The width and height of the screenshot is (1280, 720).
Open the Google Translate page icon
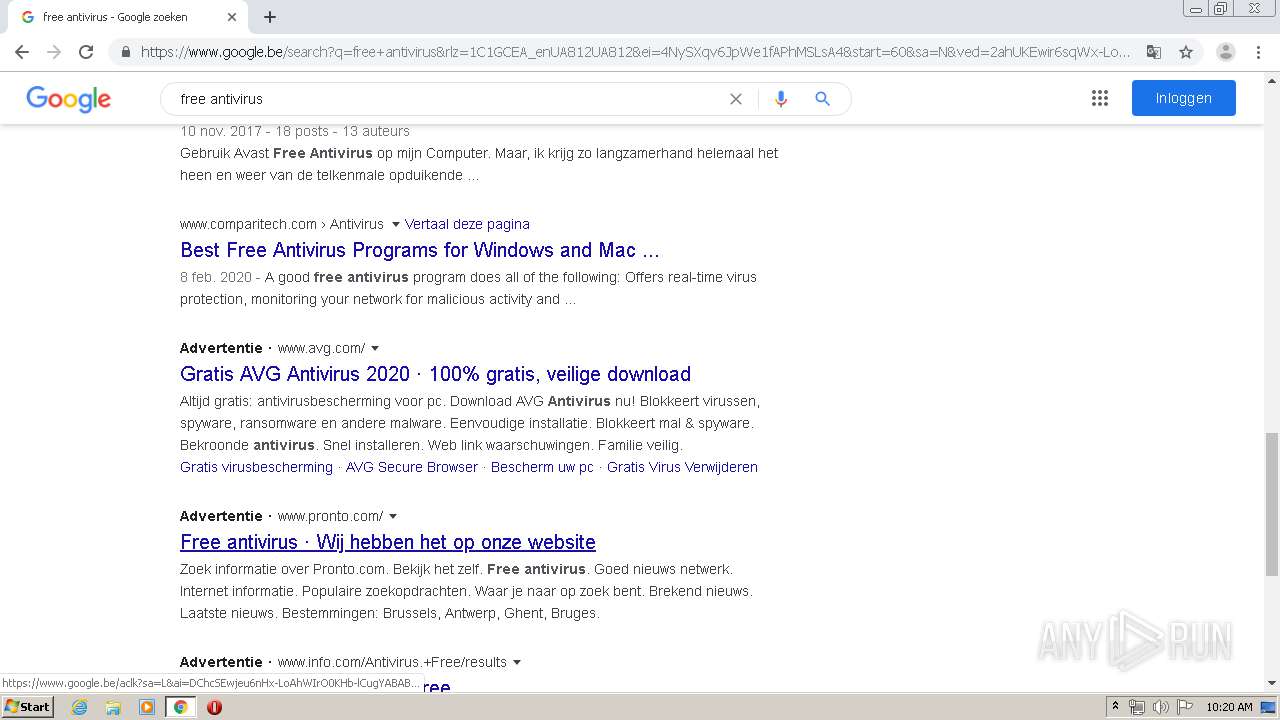(1154, 52)
